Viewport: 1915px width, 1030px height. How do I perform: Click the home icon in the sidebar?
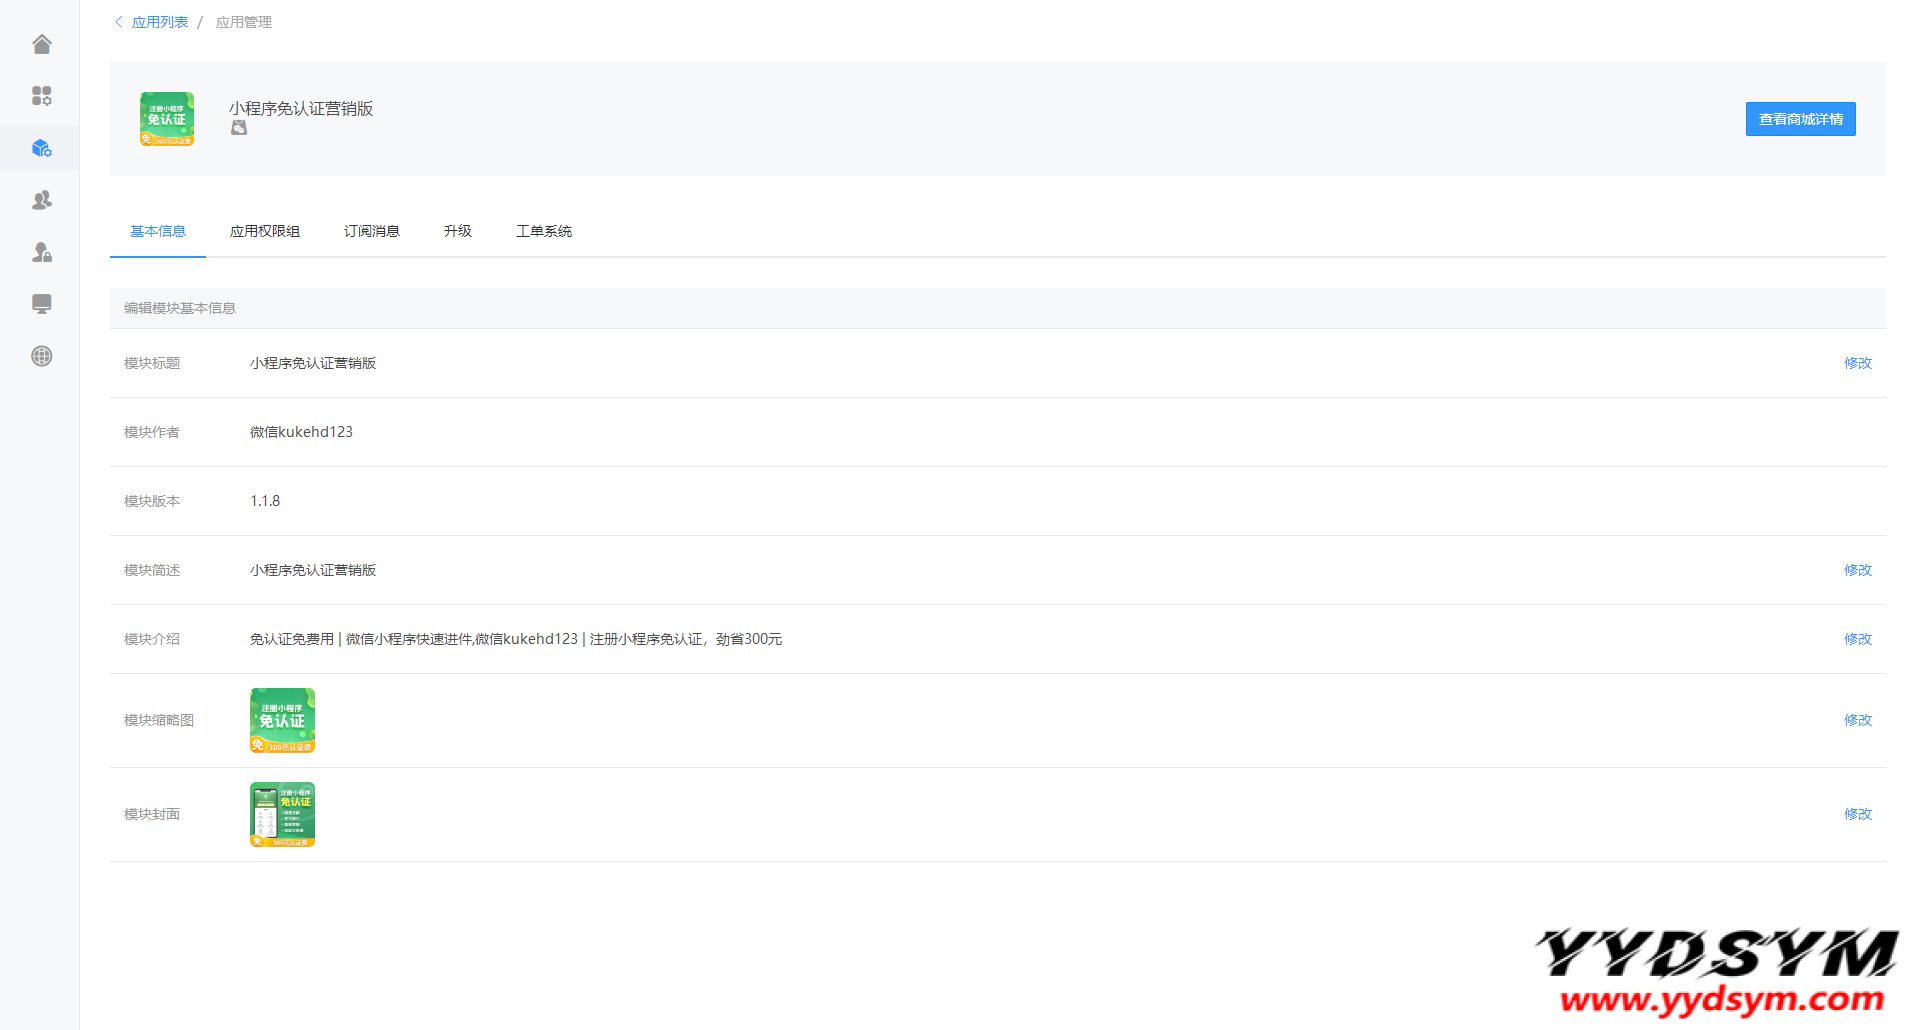(x=41, y=44)
